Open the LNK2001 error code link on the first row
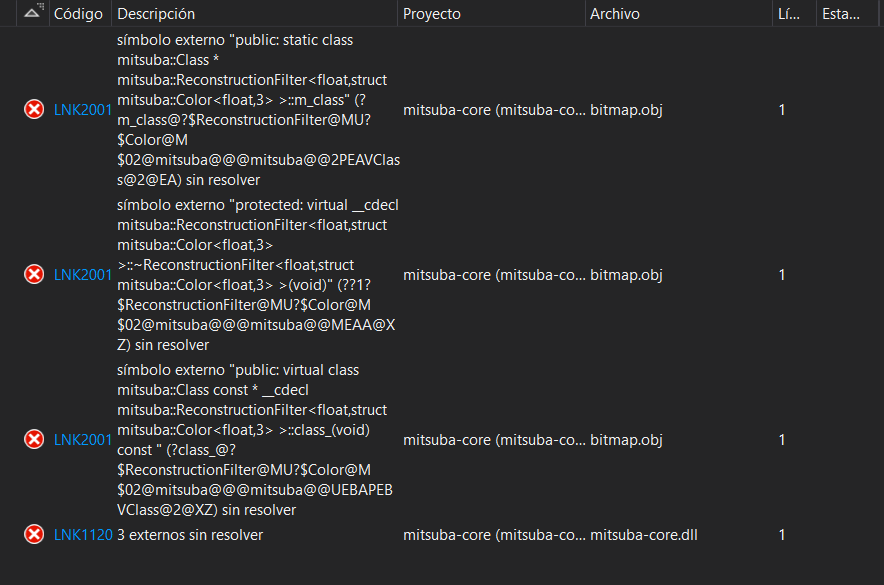The width and height of the screenshot is (884, 585). [81, 109]
